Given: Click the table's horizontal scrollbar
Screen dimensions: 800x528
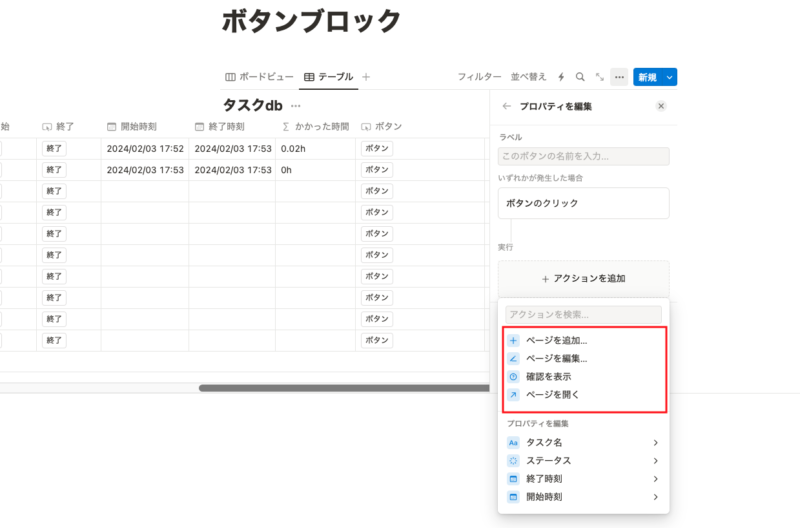Looking at the screenshot, I should tap(344, 388).
